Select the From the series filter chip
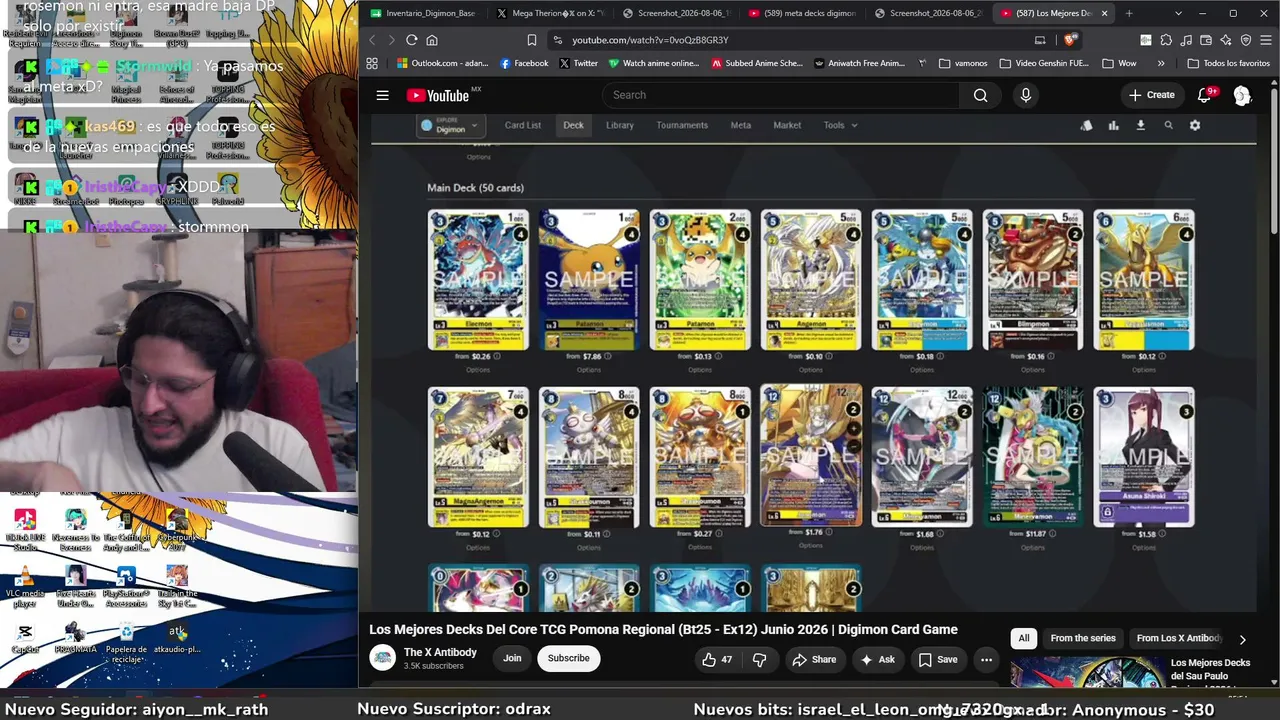This screenshot has width=1280, height=720. click(x=1082, y=638)
